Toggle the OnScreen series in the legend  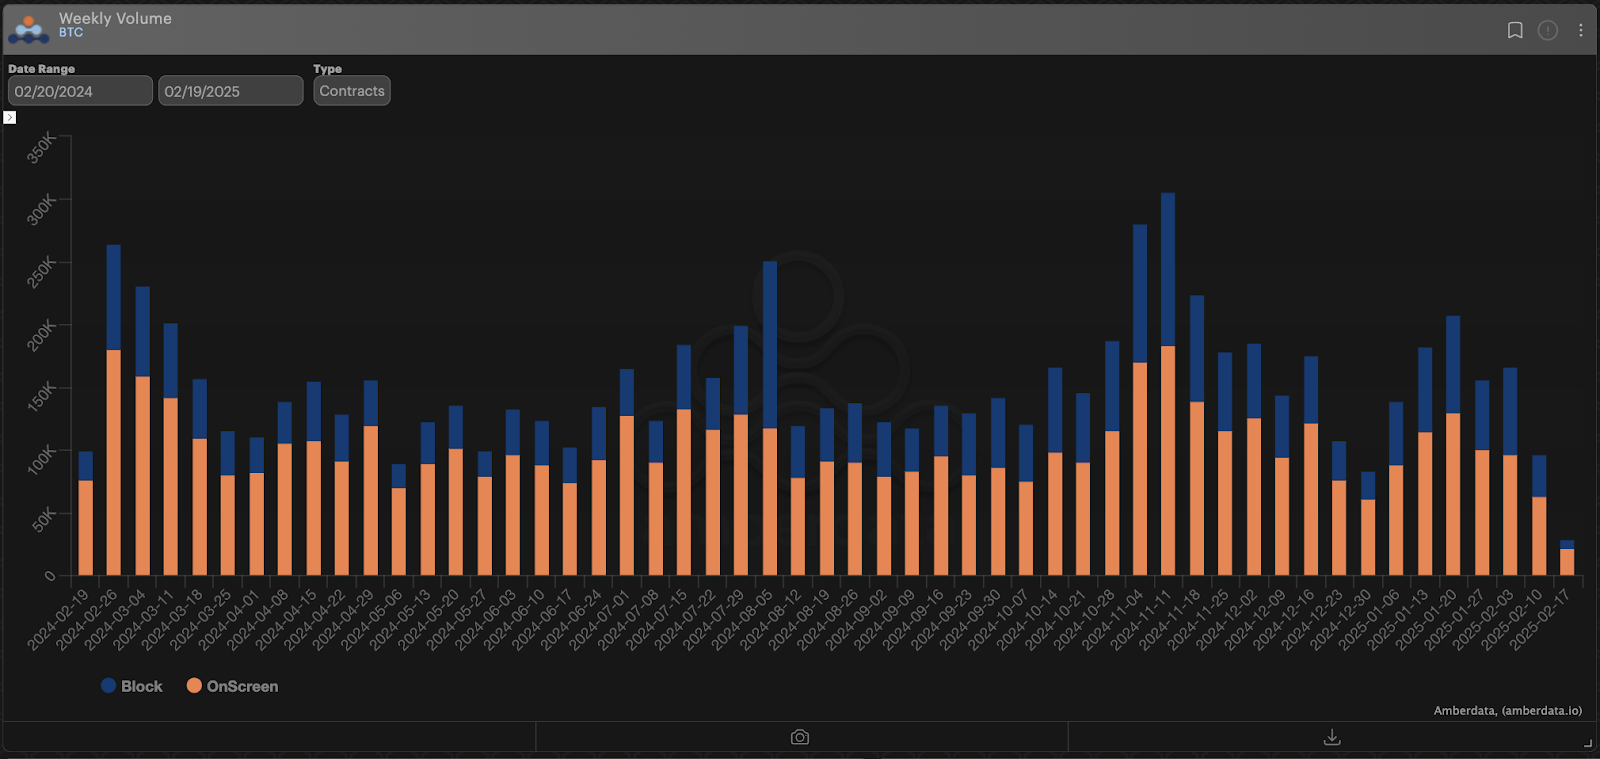(x=242, y=686)
